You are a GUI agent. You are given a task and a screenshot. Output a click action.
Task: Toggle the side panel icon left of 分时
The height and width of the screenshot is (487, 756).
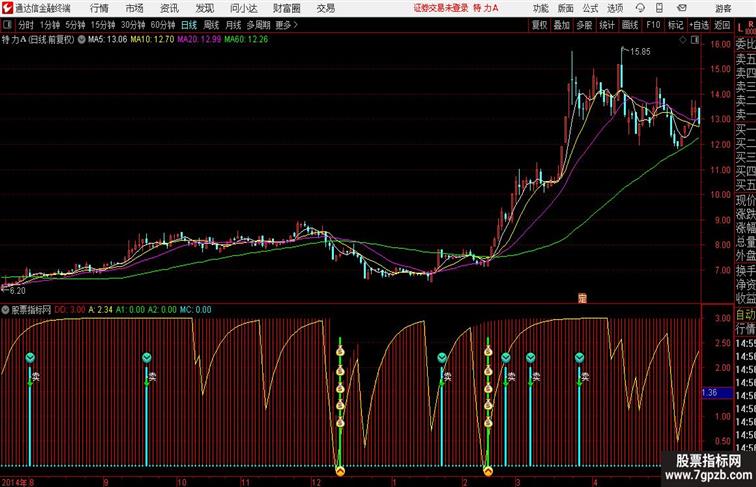point(7,25)
